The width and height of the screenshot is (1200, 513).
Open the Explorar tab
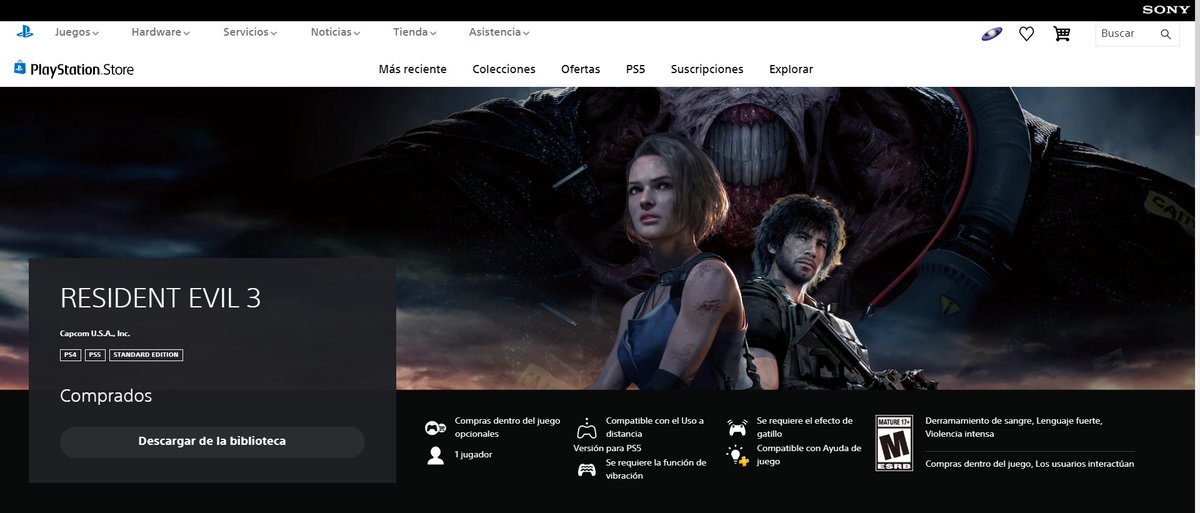(x=791, y=69)
